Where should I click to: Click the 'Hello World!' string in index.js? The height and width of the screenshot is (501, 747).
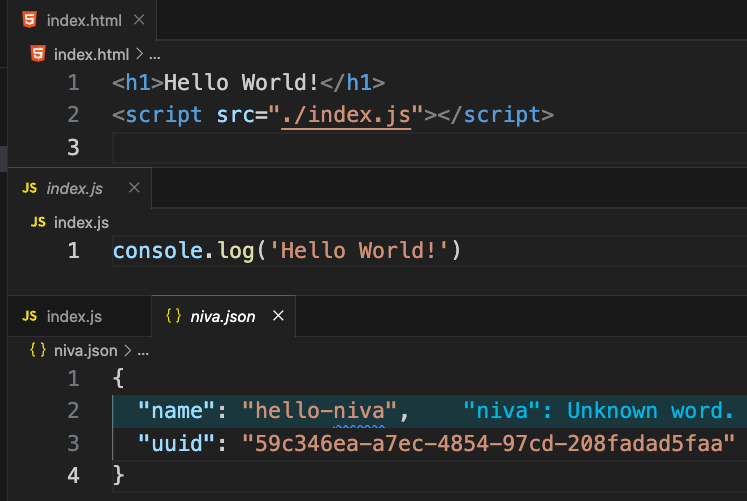[x=359, y=250]
